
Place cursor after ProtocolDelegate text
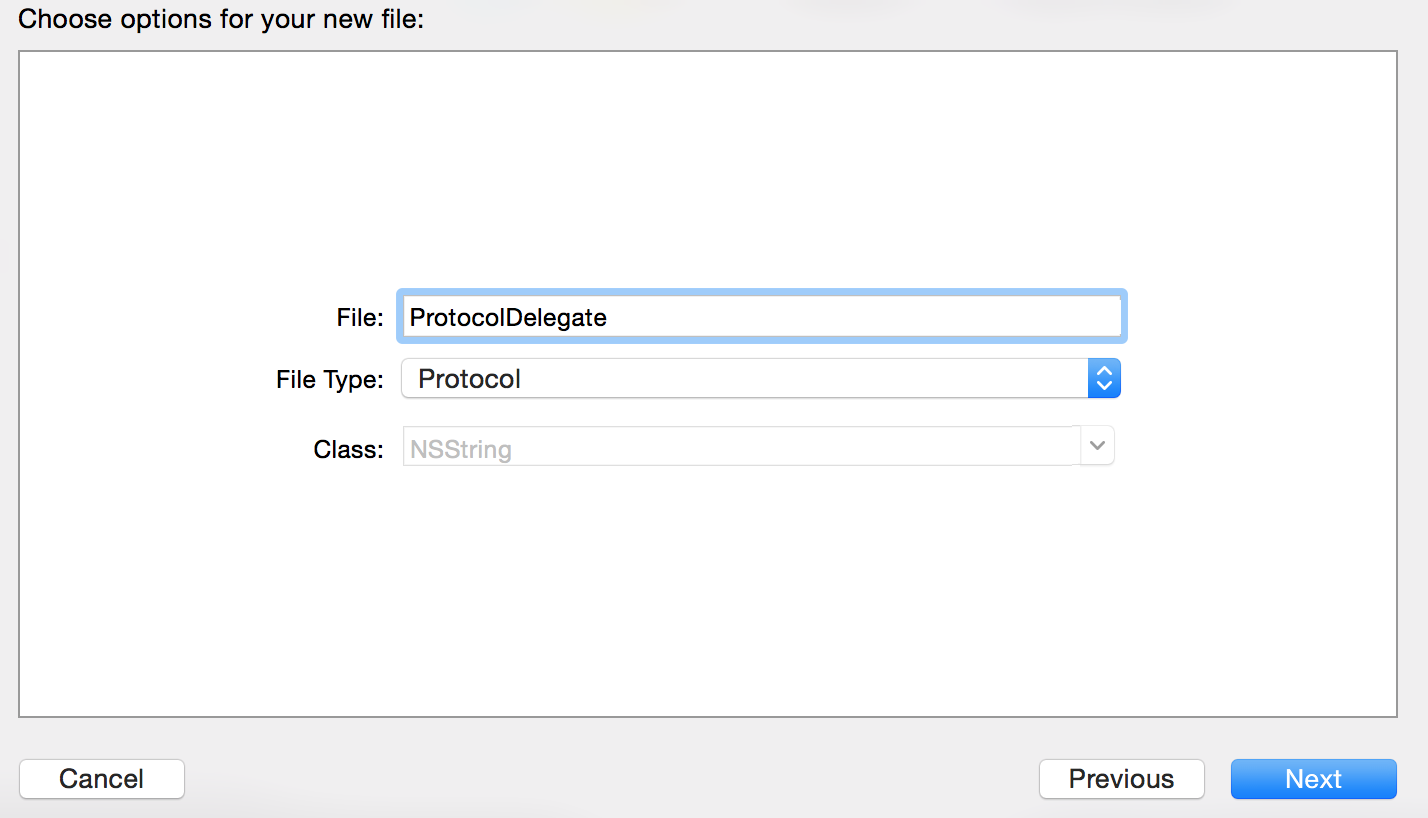coord(609,317)
